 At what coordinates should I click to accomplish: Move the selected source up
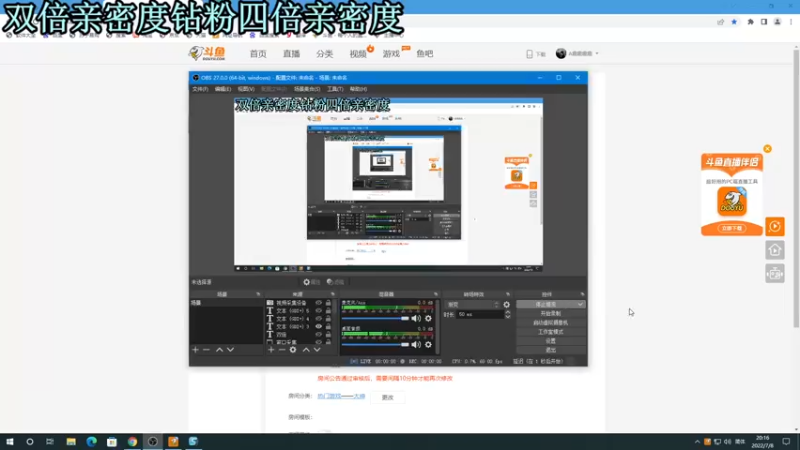tap(306, 350)
